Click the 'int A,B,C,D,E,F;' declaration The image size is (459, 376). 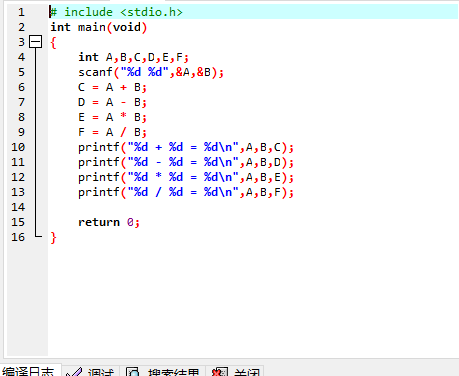coord(133,57)
